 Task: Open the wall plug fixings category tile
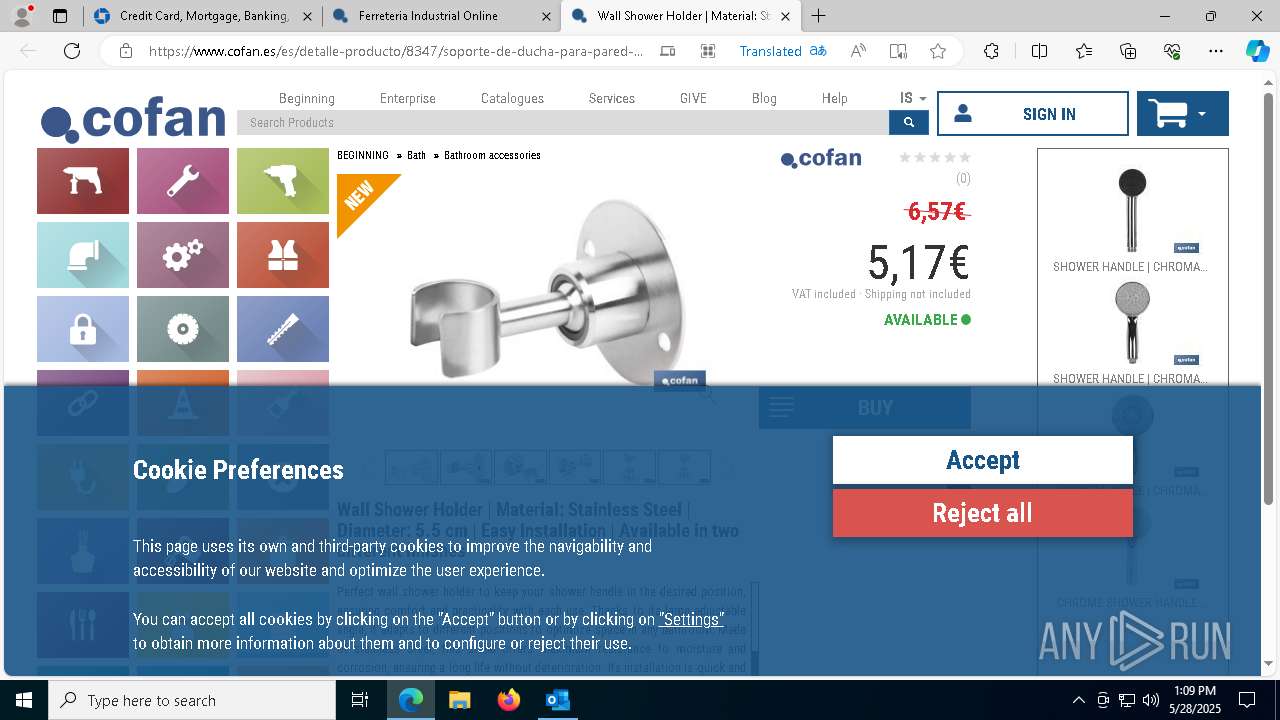point(283,329)
